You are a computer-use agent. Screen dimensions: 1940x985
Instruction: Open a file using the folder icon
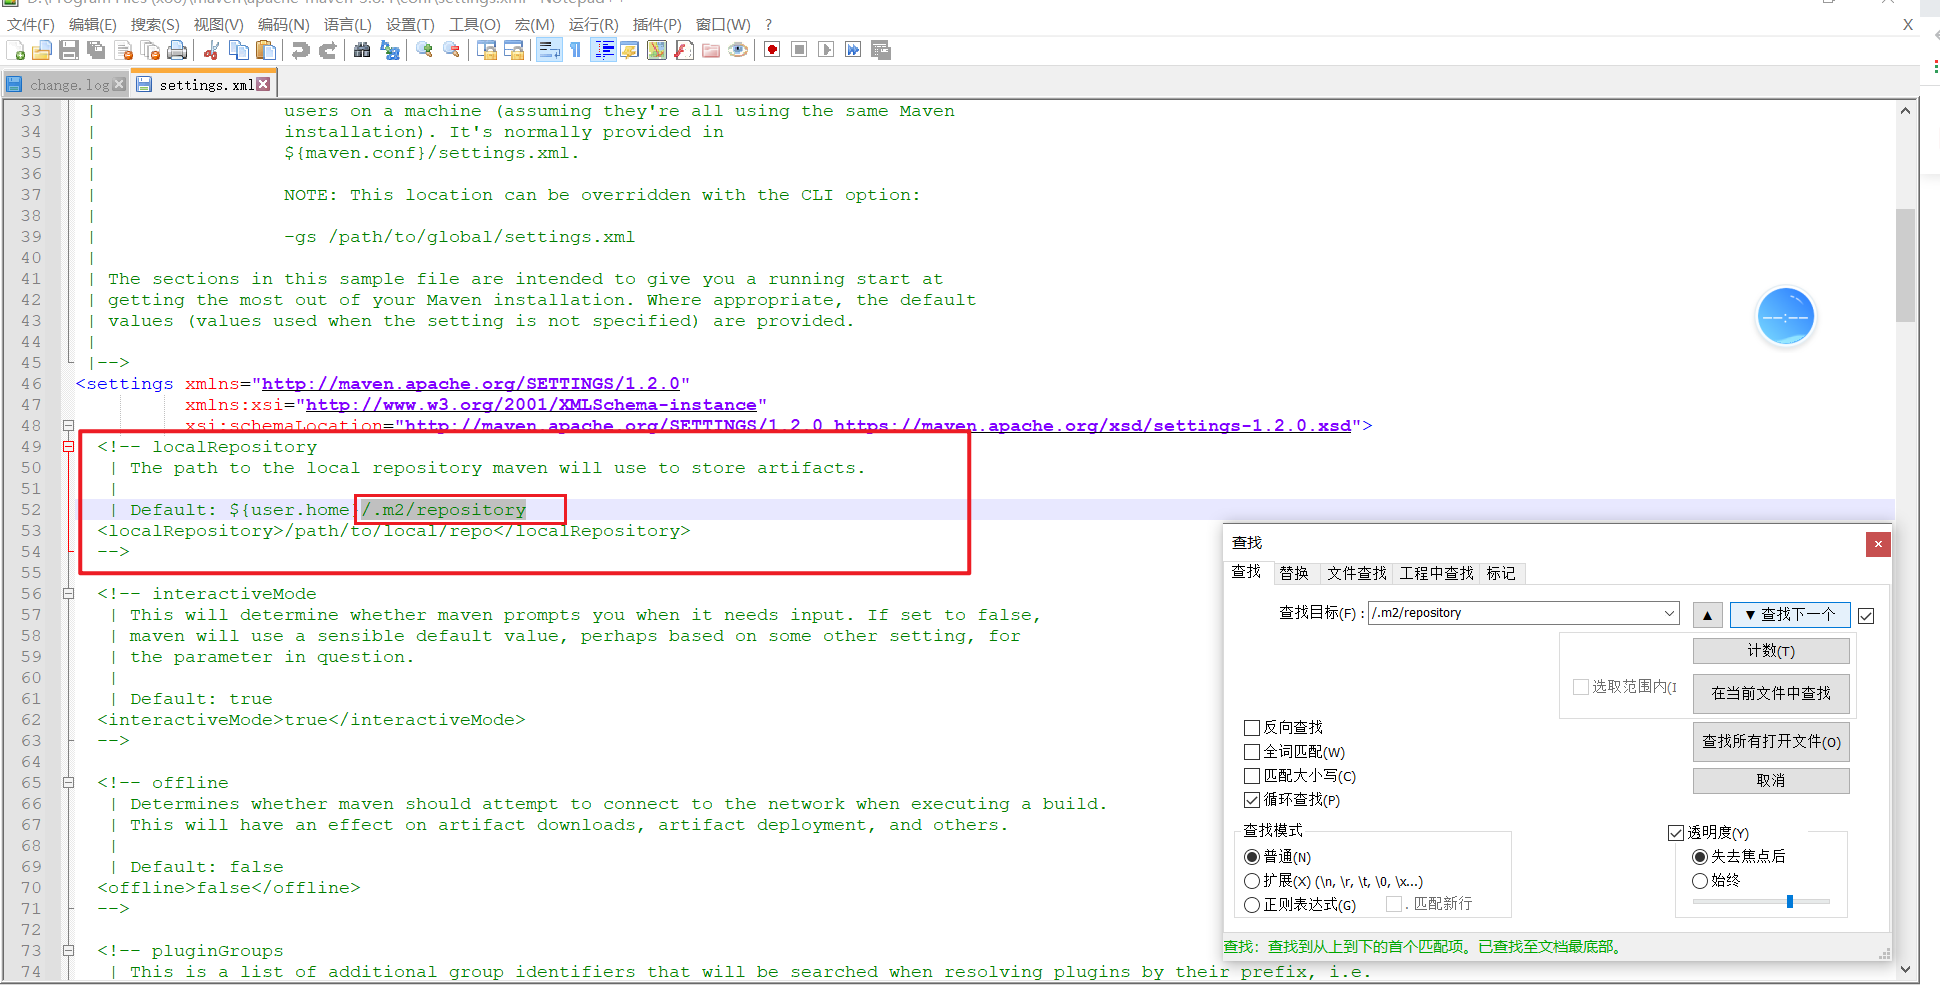[42, 50]
